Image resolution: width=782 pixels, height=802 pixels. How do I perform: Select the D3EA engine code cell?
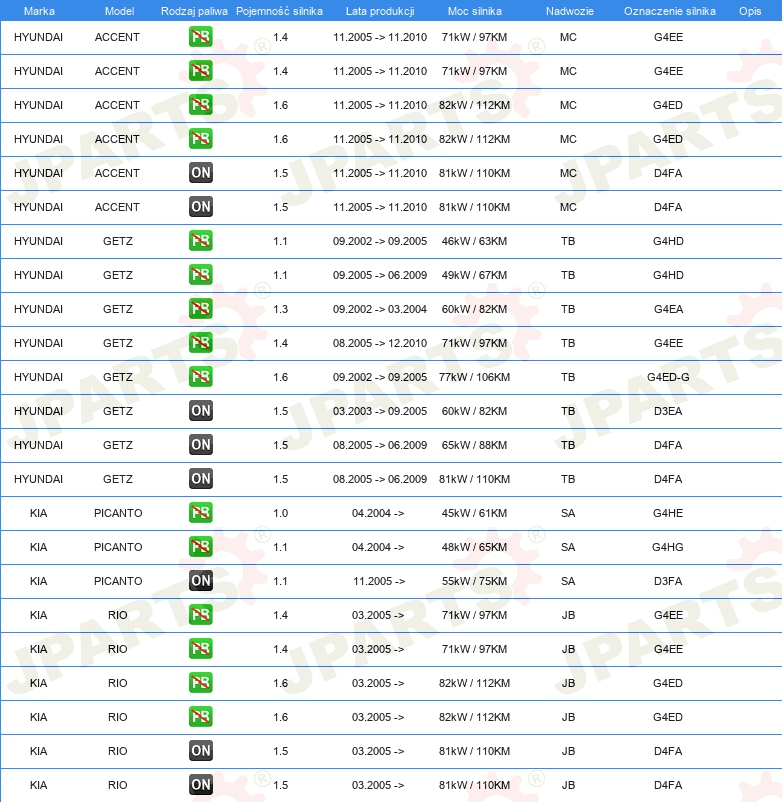[668, 411]
